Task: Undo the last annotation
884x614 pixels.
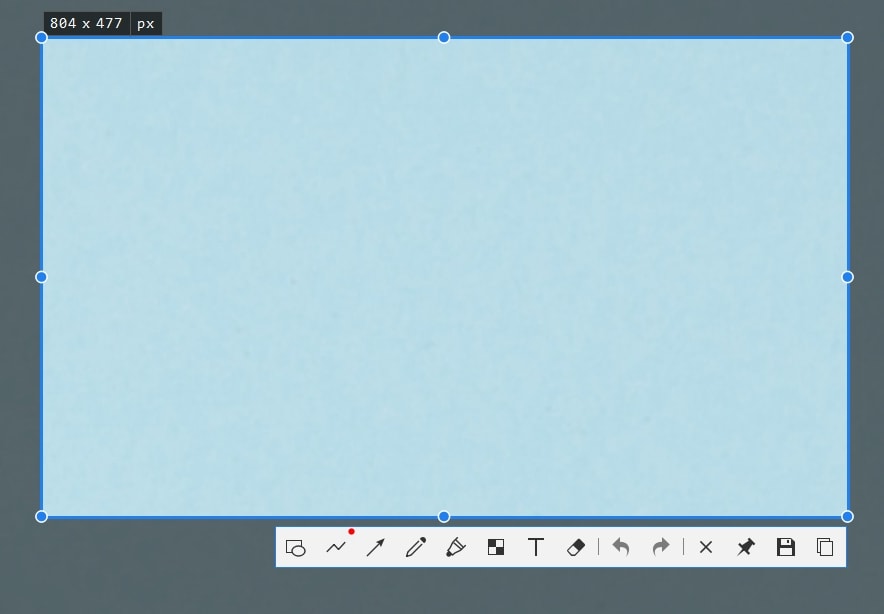Action: tap(621, 547)
